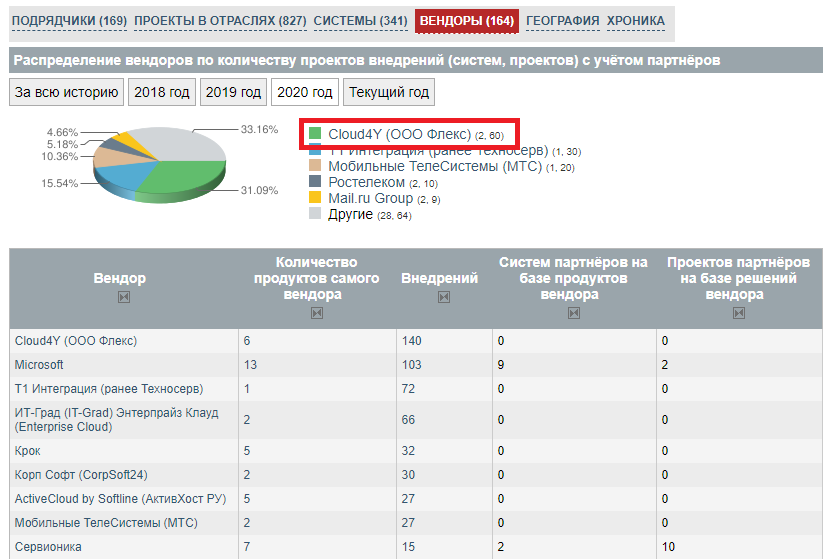The width and height of the screenshot is (835, 559).
Task: Open Cloud4Y (ООО Флекс) table row link
Action: 76,341
